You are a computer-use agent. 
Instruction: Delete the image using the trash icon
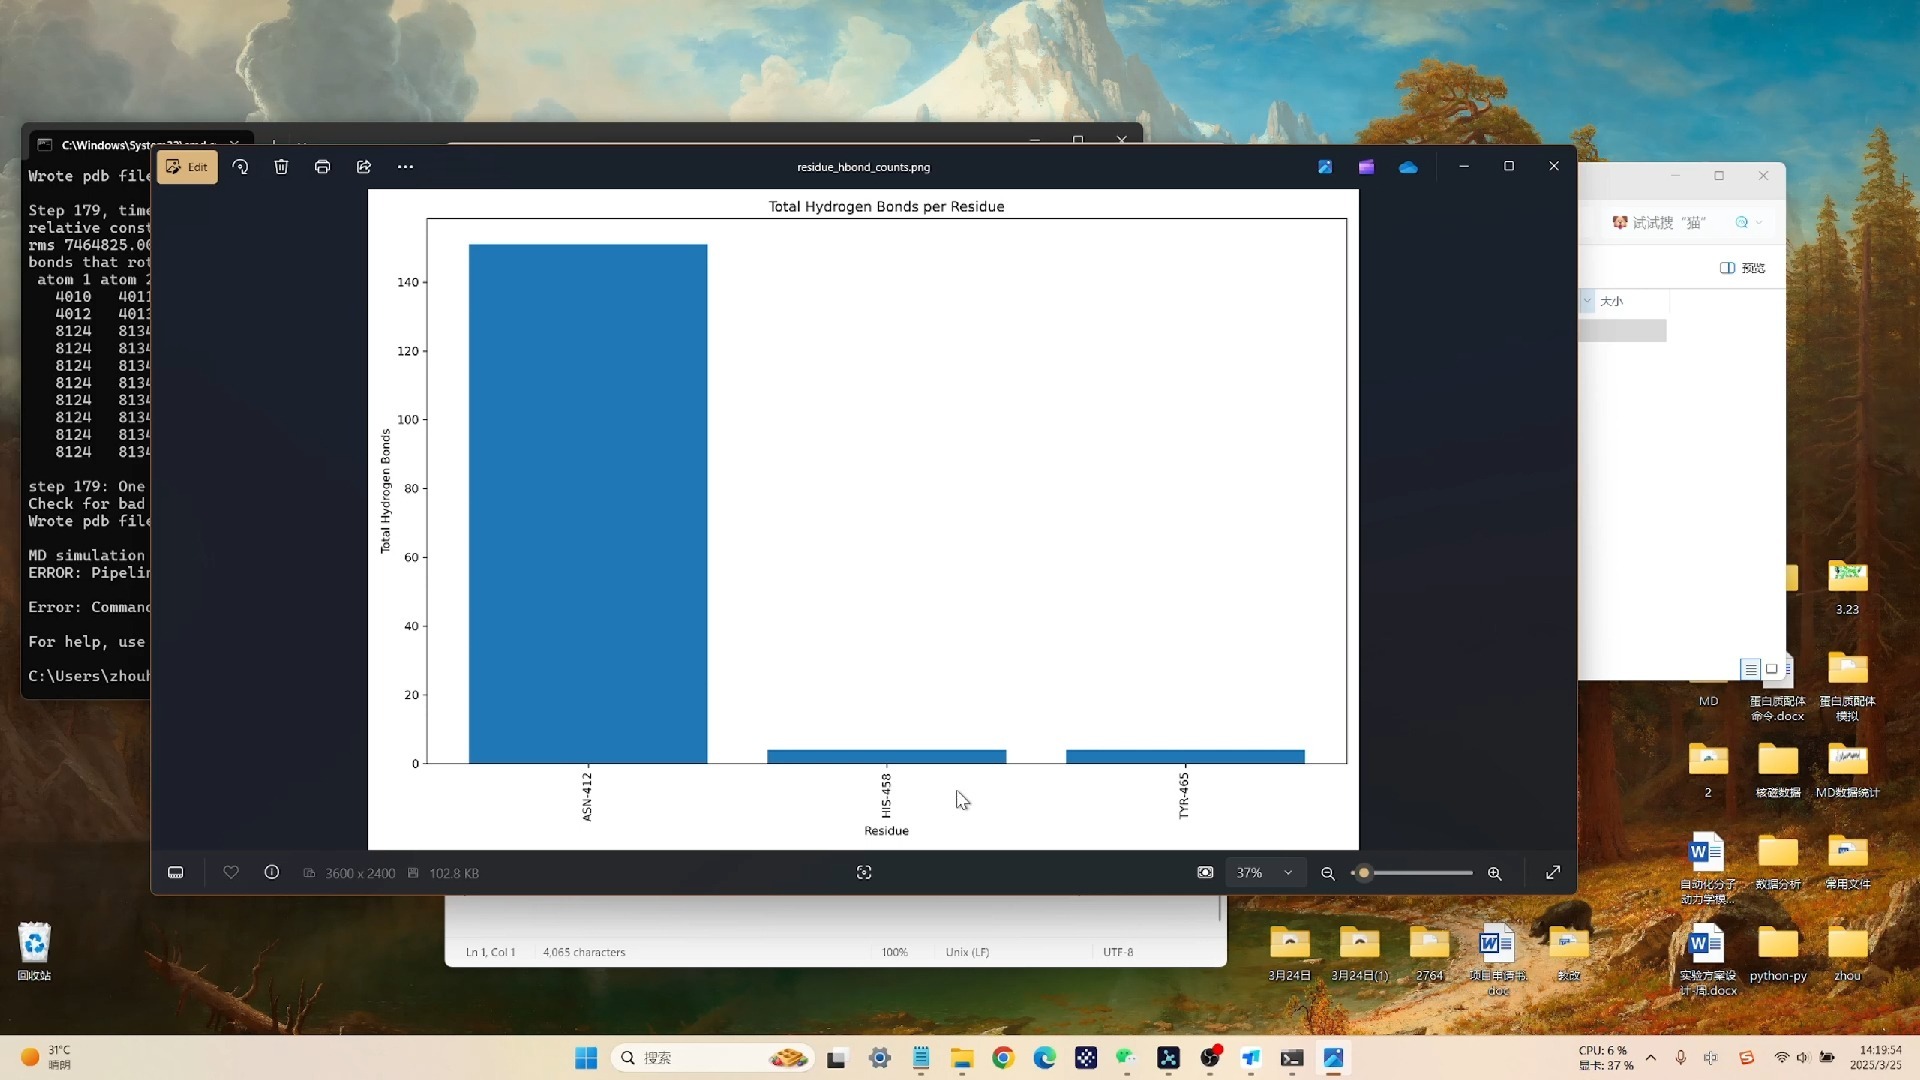click(x=281, y=167)
